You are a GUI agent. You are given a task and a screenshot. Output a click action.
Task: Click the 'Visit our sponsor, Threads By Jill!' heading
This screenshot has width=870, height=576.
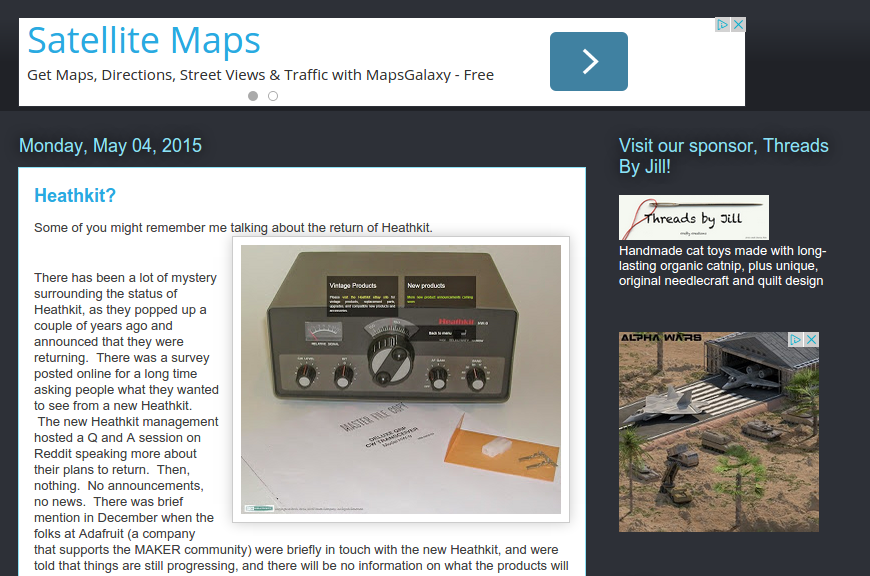[724, 156]
